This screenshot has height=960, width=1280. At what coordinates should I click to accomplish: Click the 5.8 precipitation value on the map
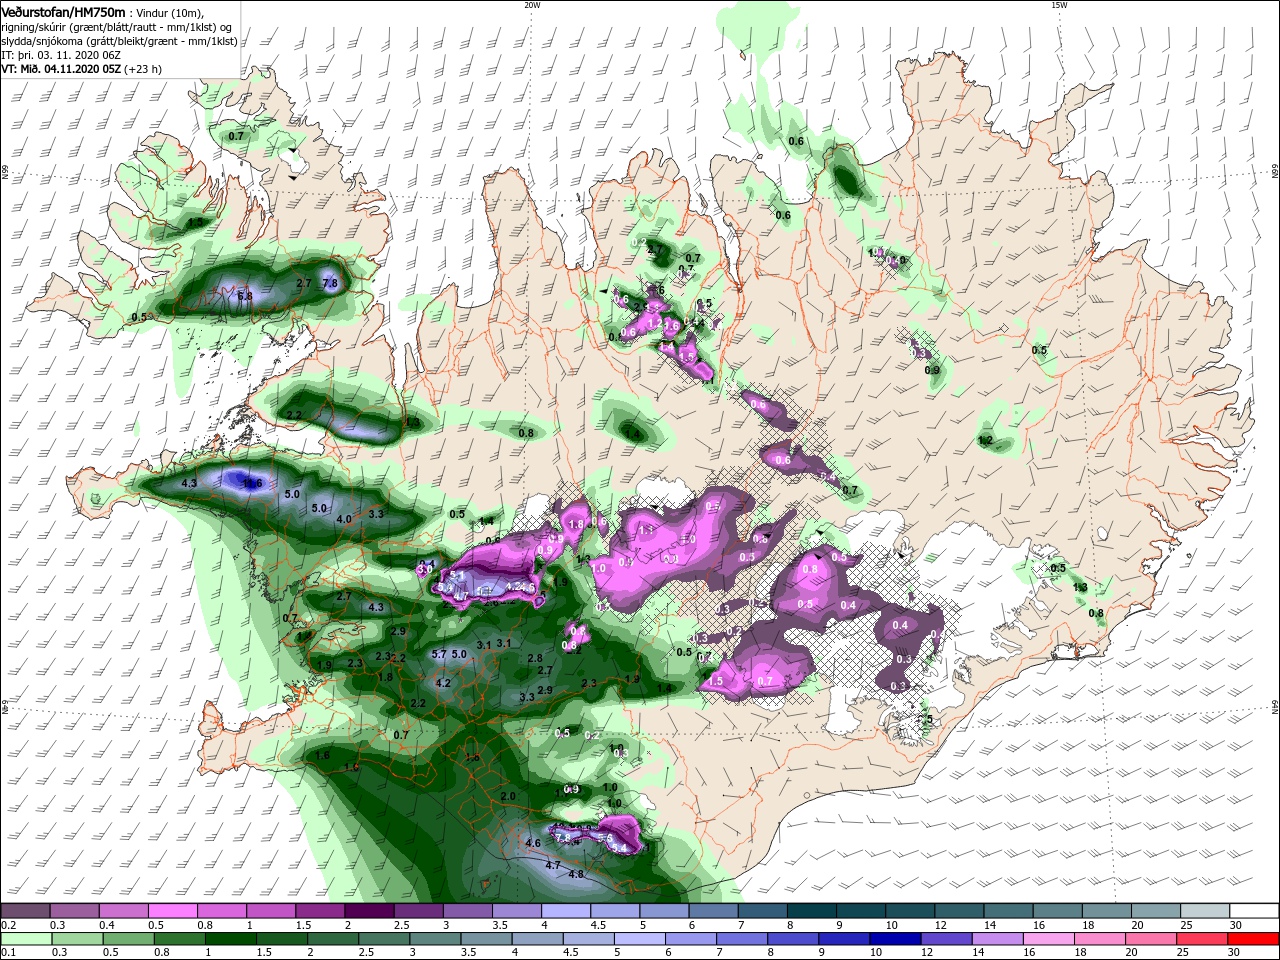click(x=245, y=296)
